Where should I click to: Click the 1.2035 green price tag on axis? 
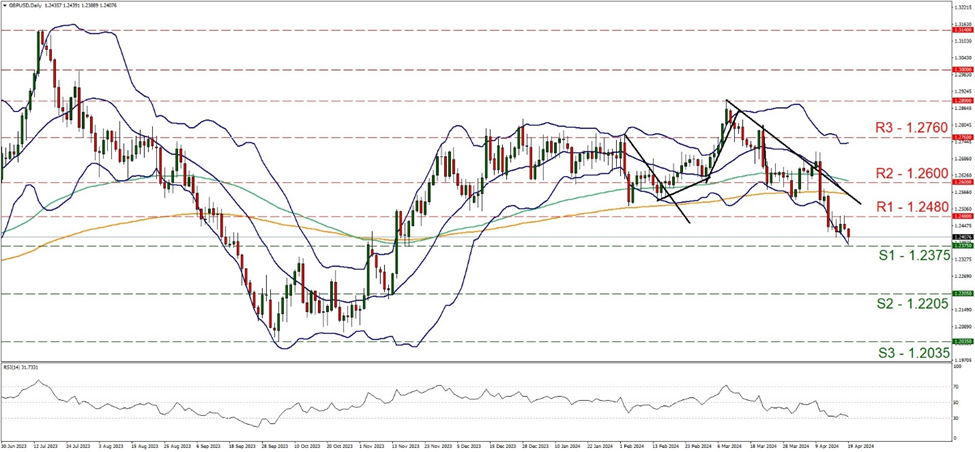tap(963, 341)
